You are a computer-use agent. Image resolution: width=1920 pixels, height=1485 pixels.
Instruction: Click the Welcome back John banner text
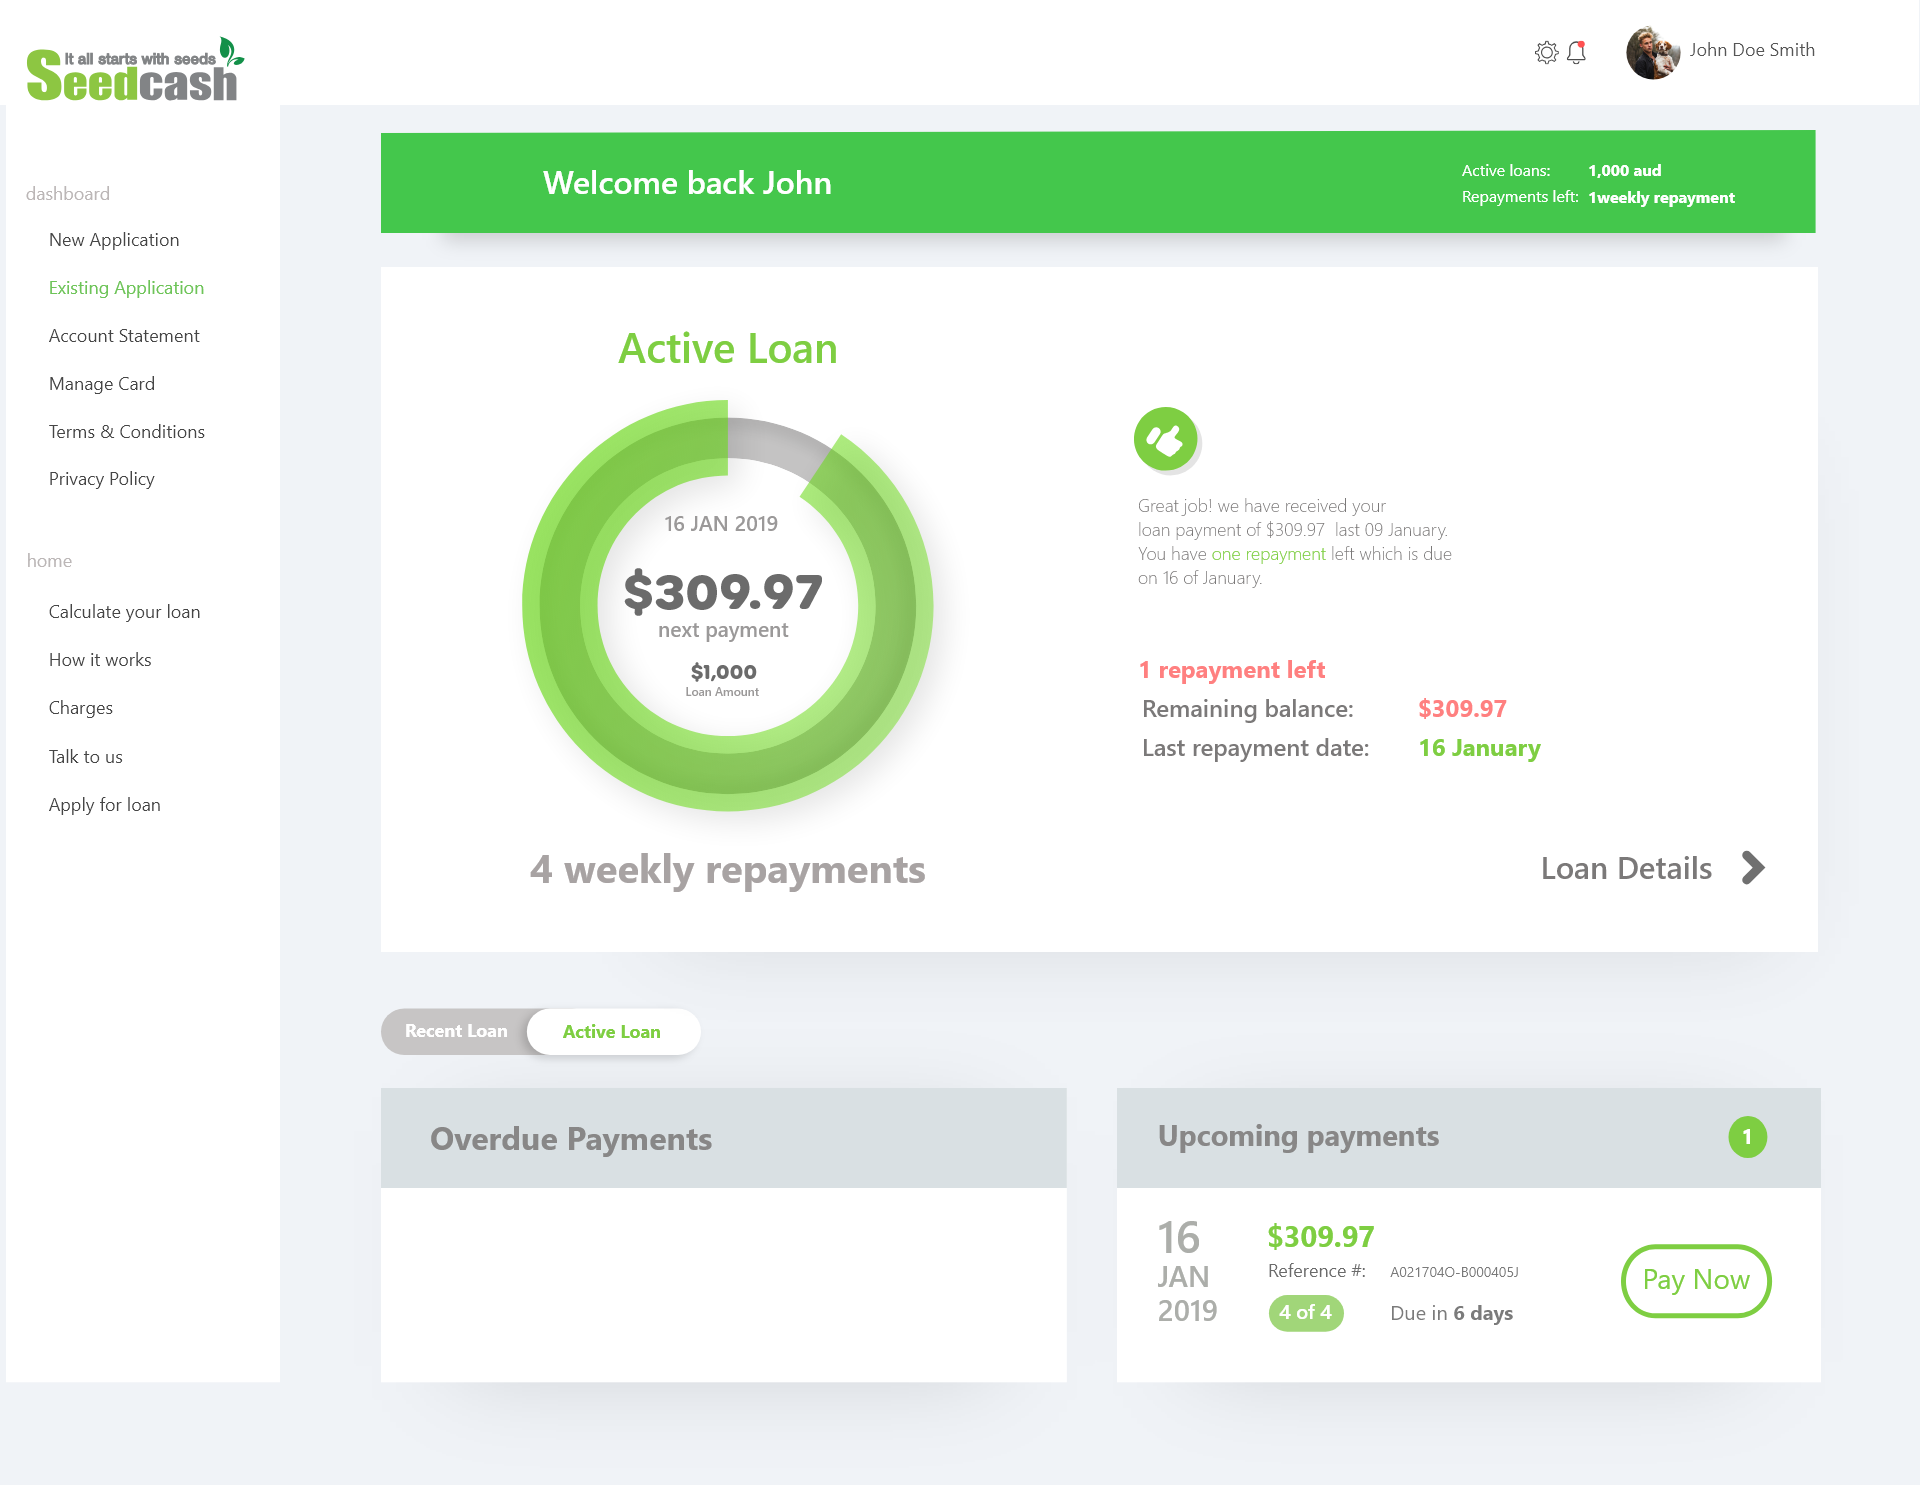point(687,183)
